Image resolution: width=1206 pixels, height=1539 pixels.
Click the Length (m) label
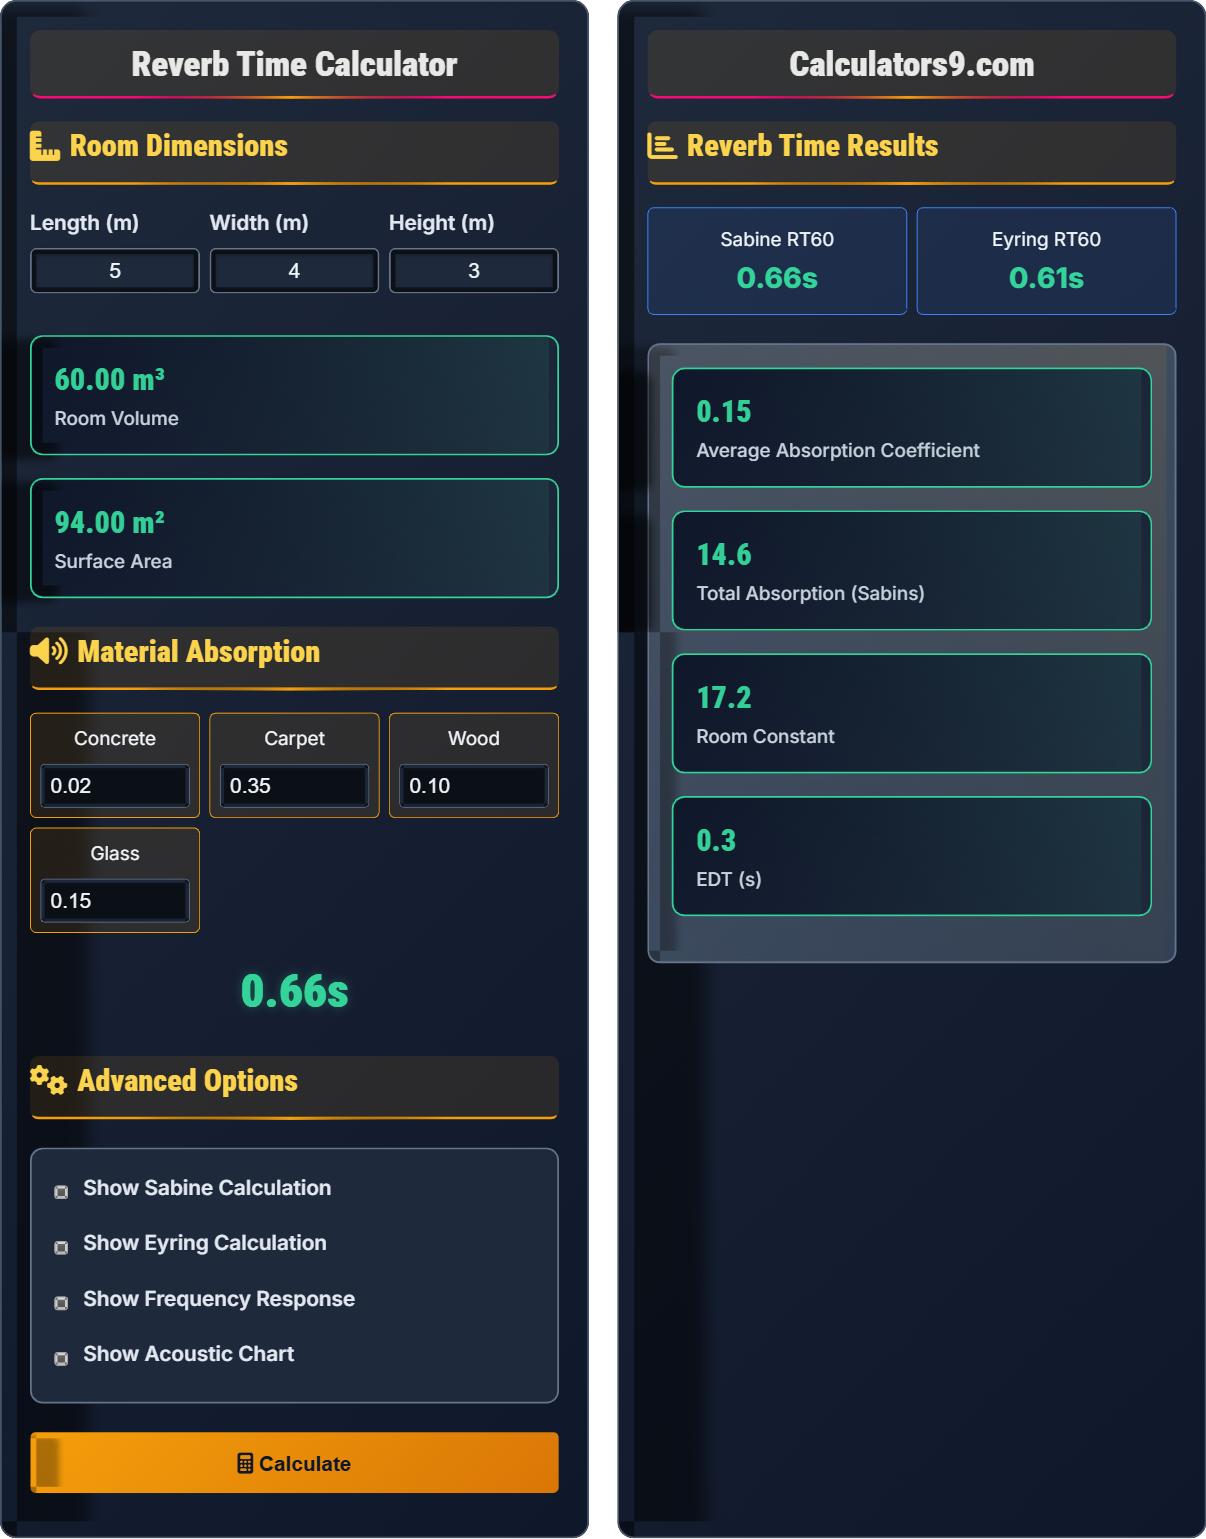tap(84, 223)
